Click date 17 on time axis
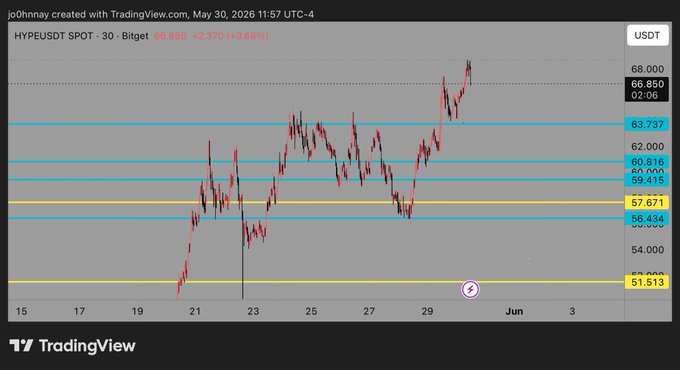Screen dimensions: 680x370 click(x=79, y=311)
